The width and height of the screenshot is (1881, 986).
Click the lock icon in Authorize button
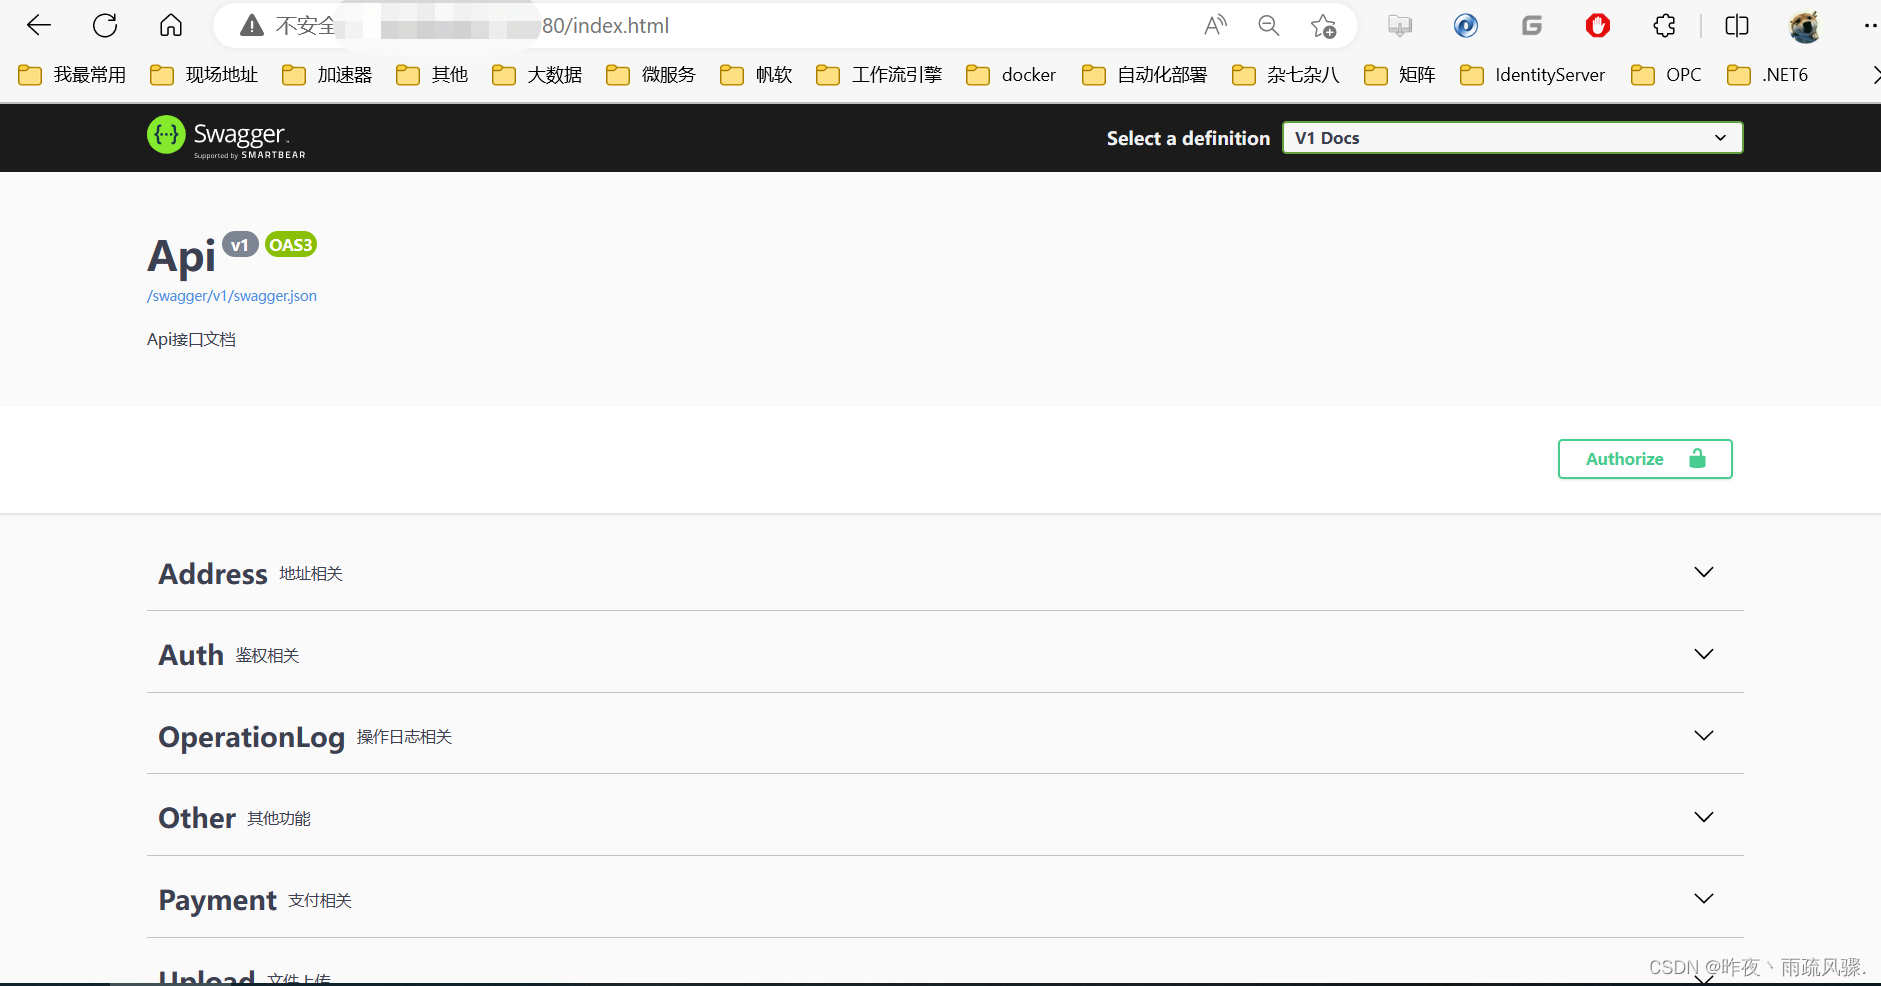tap(1697, 459)
